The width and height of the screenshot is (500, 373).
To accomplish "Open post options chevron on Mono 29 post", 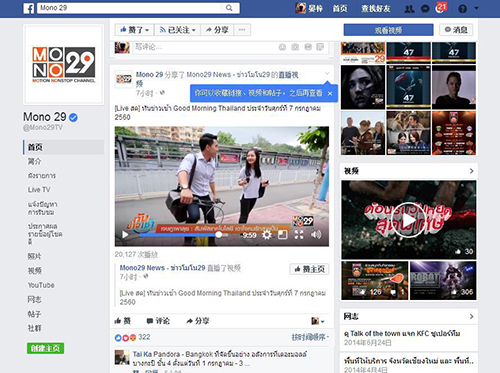I will (327, 73).
